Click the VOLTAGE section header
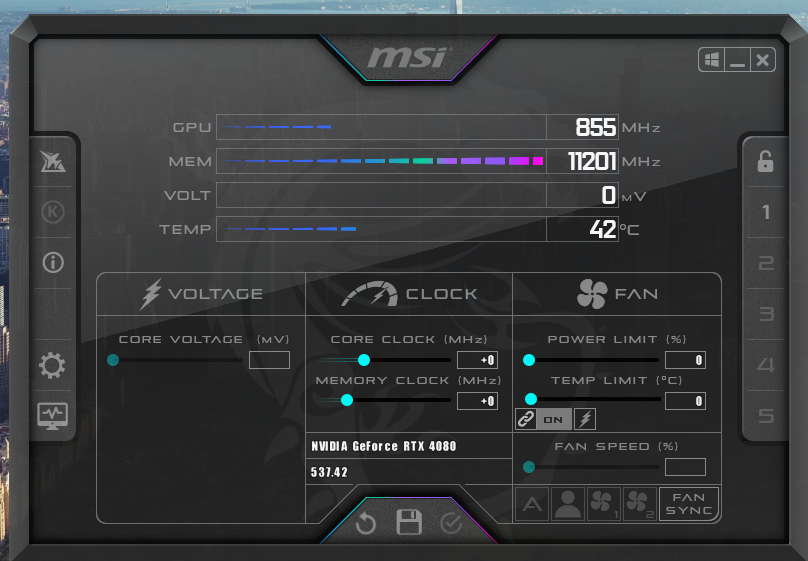Screen dimensions: 808x561 [x=201, y=294]
